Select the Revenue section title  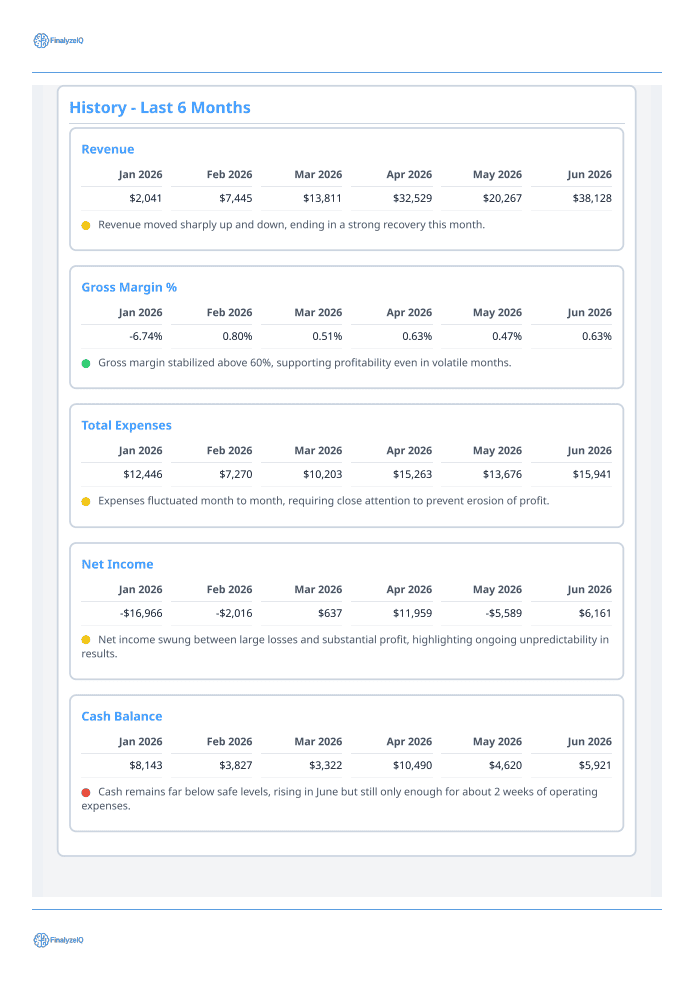(108, 150)
